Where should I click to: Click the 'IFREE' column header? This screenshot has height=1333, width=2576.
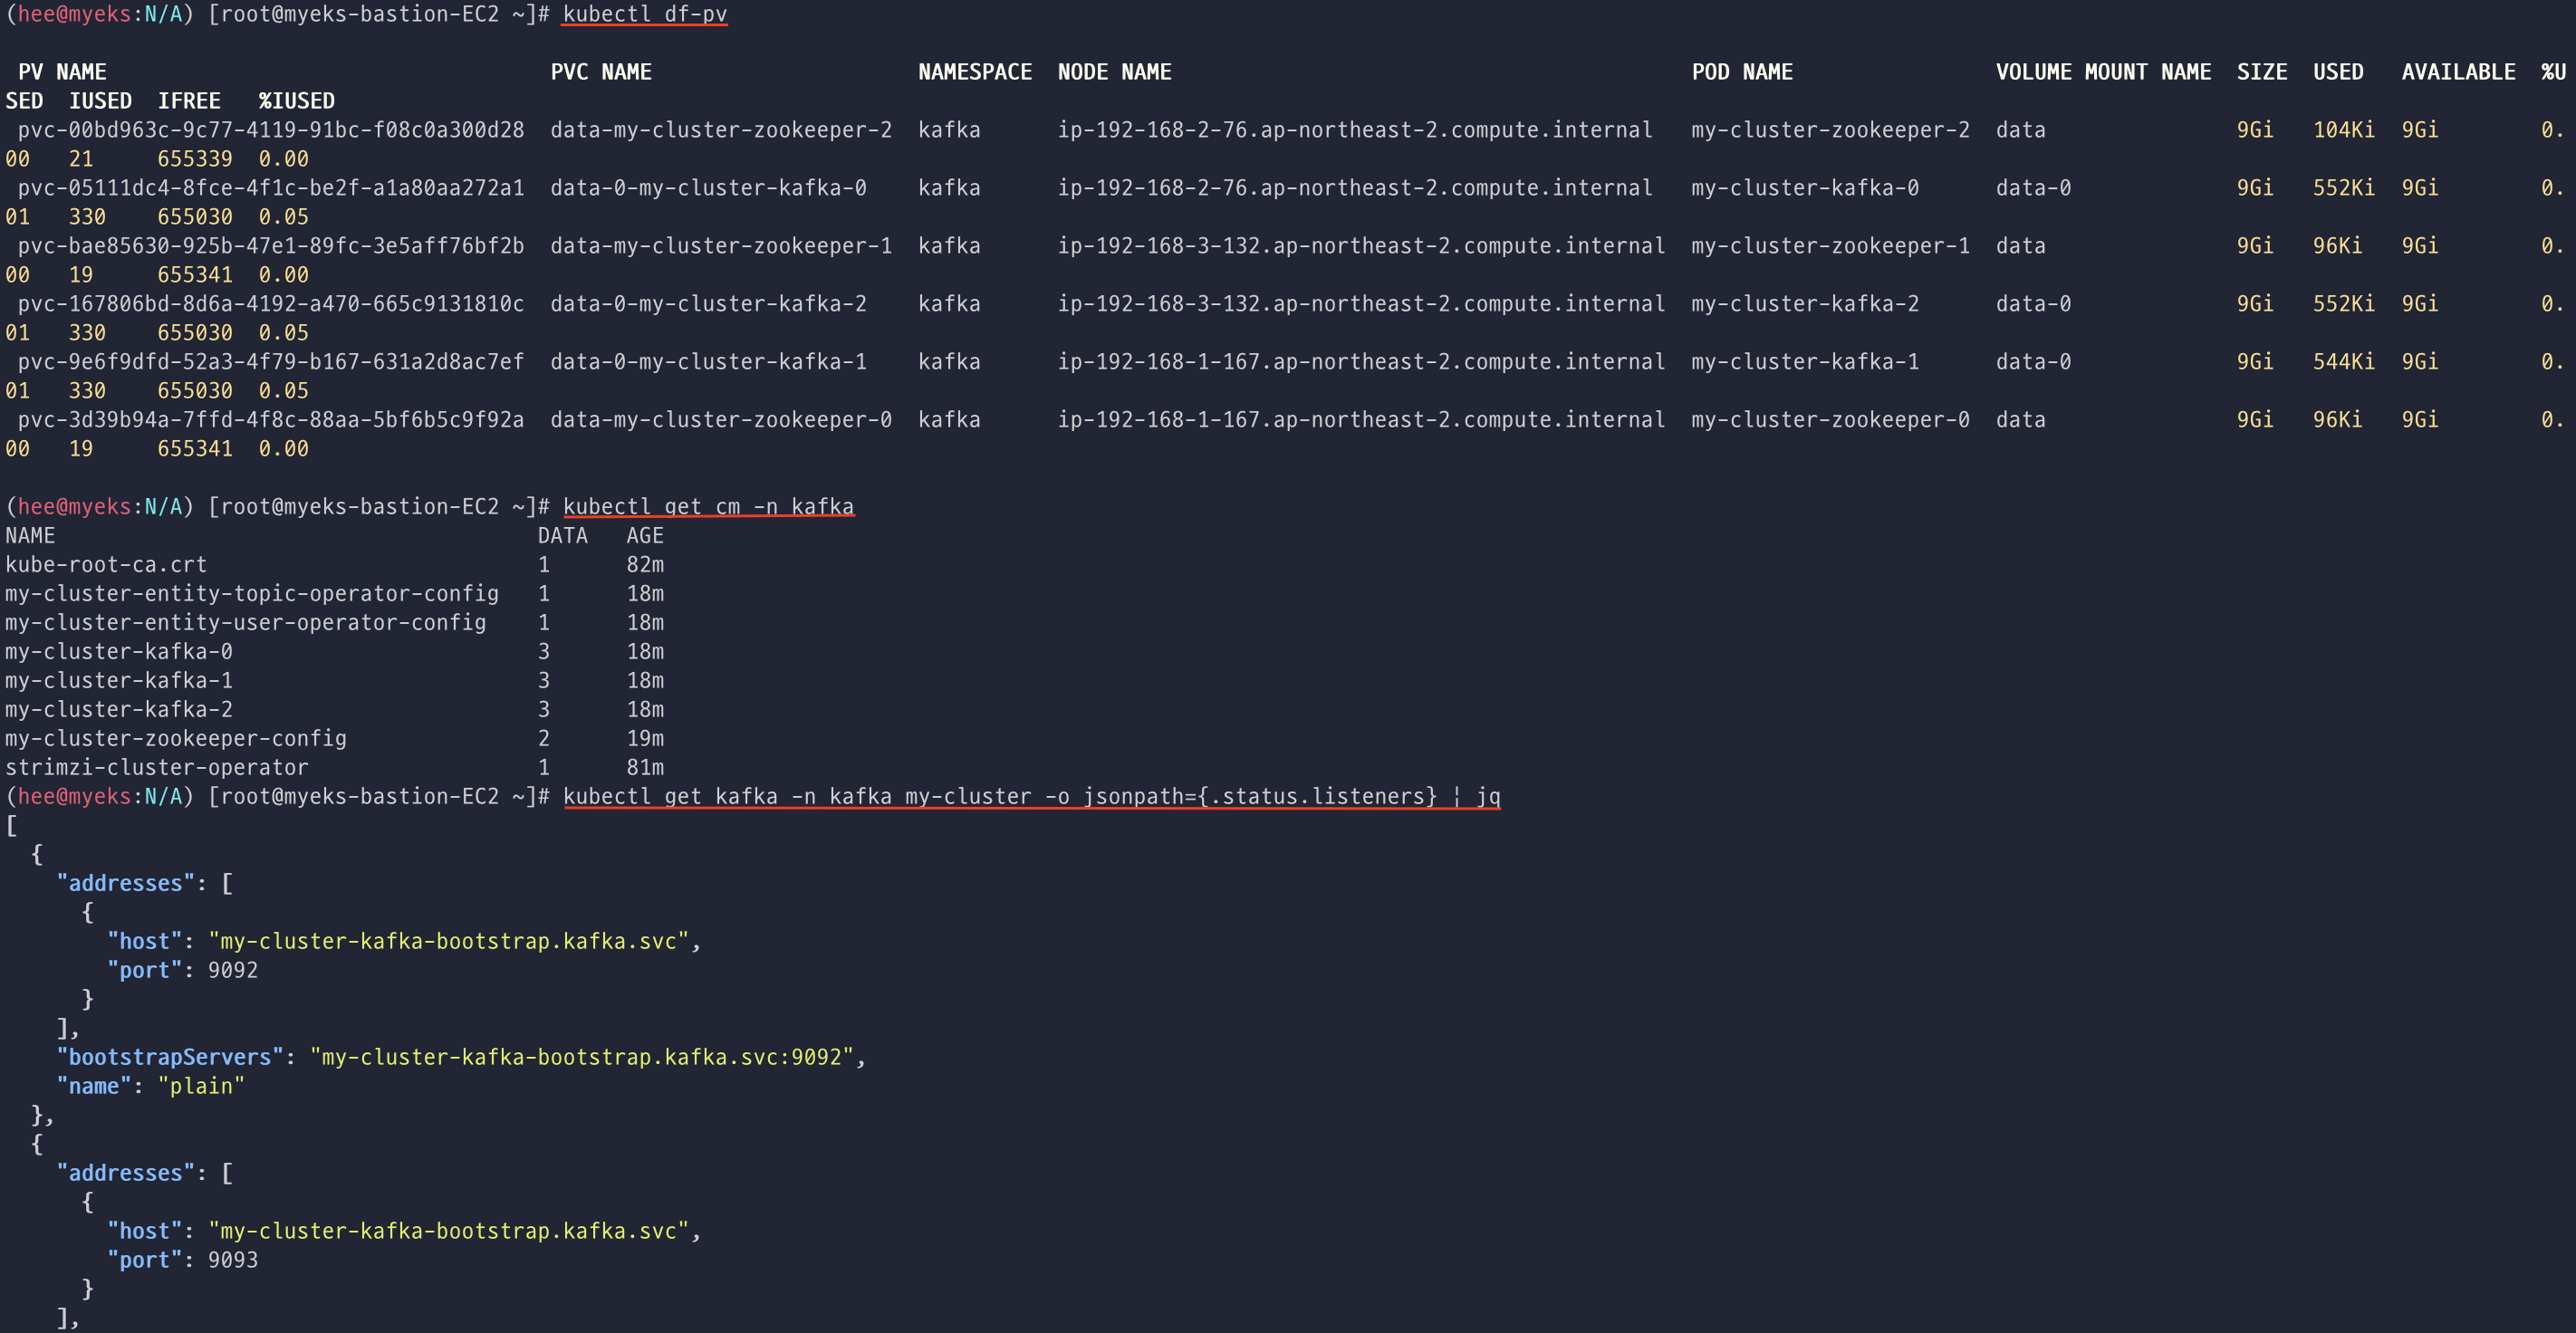coord(189,101)
